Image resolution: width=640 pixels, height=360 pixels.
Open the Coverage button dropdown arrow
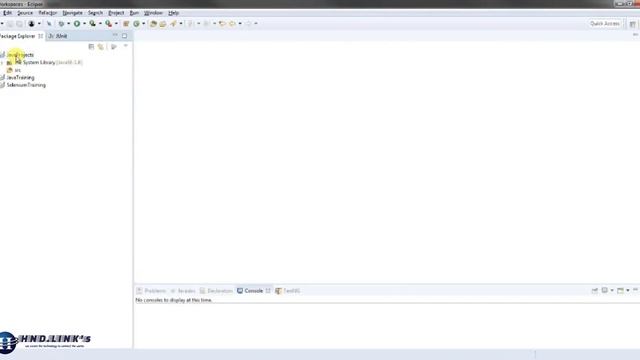point(100,24)
